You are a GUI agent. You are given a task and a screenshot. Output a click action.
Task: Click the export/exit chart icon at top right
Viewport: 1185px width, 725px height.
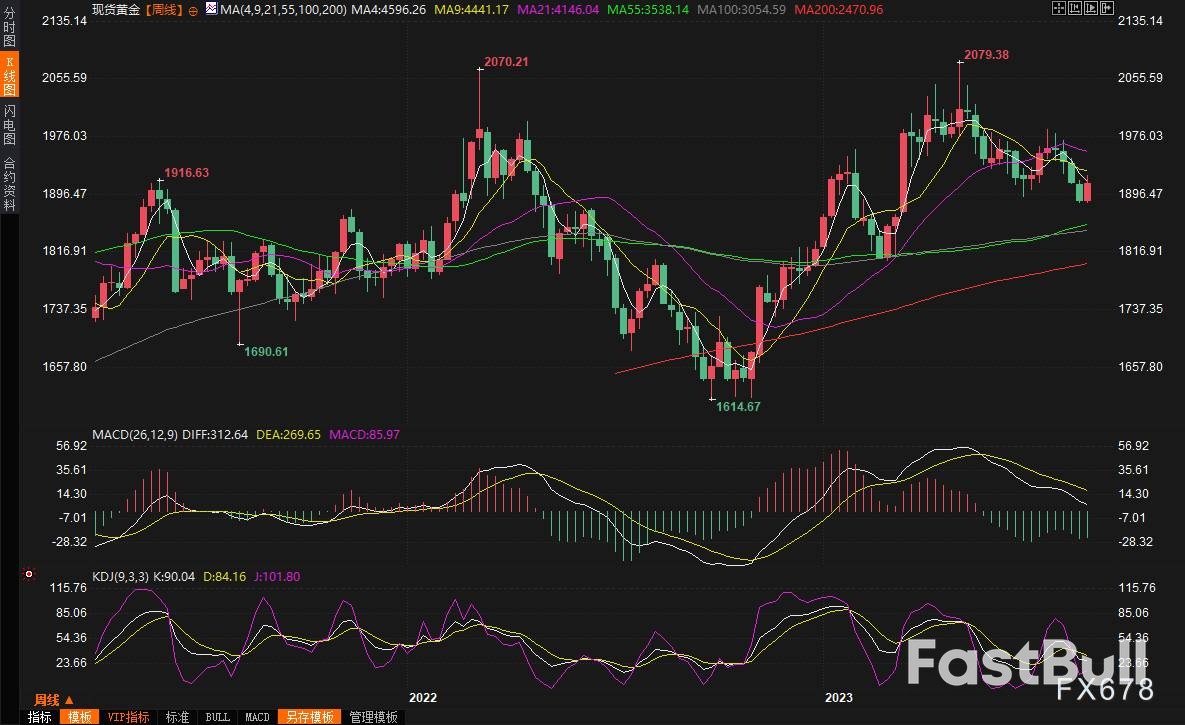1109,8
